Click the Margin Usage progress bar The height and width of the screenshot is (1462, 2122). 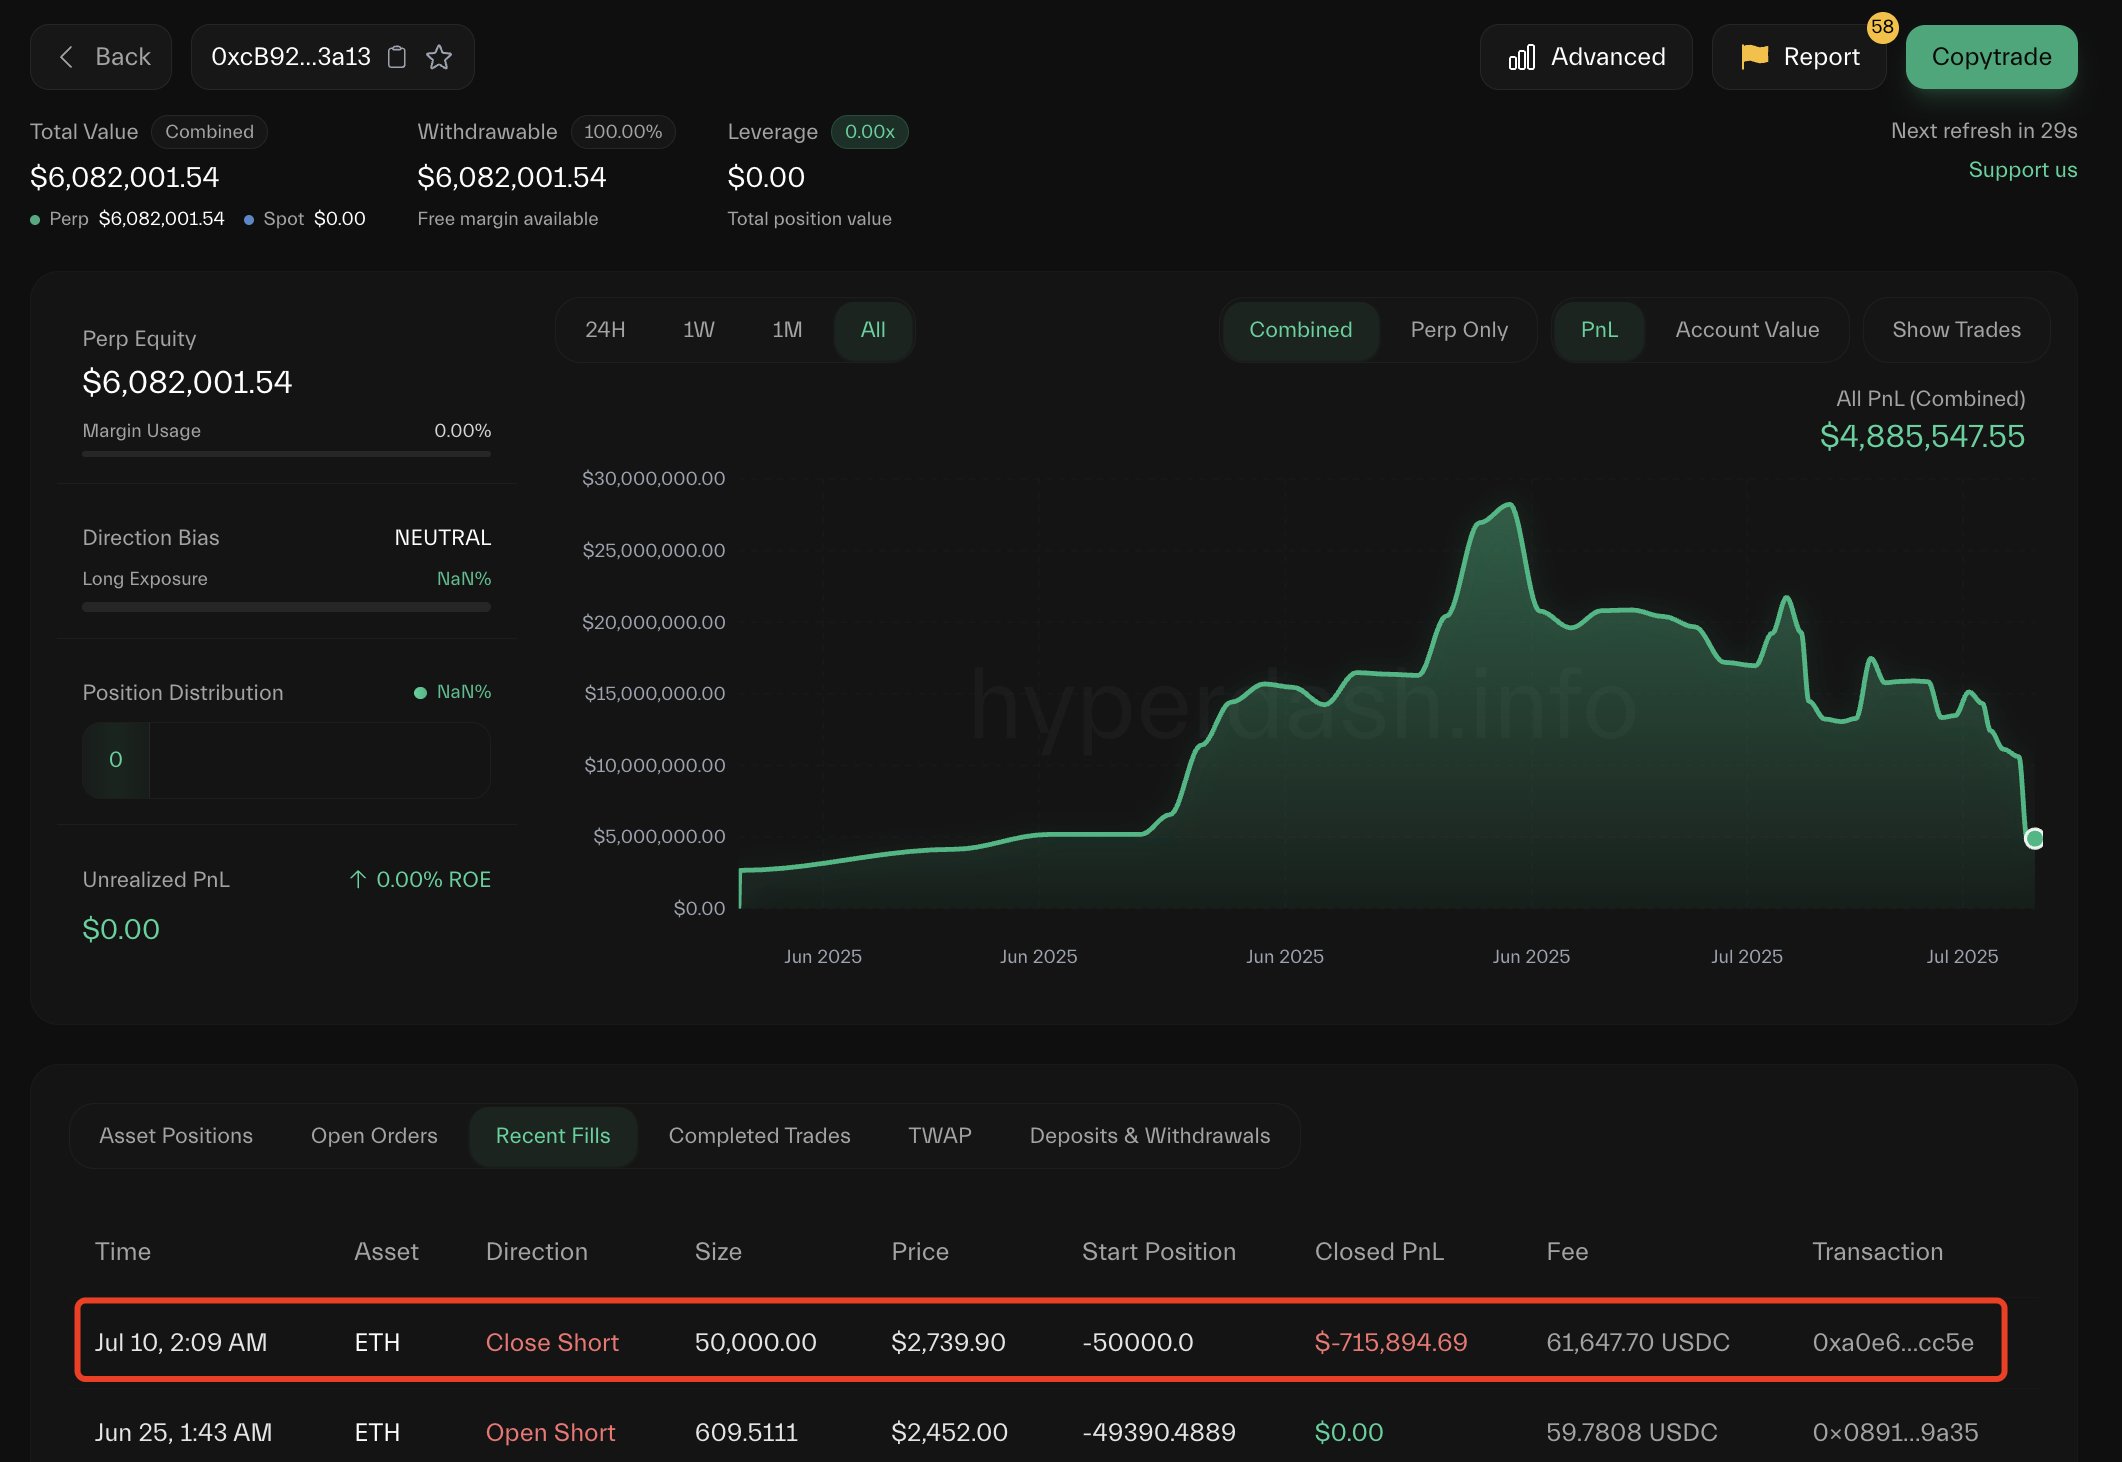click(286, 454)
